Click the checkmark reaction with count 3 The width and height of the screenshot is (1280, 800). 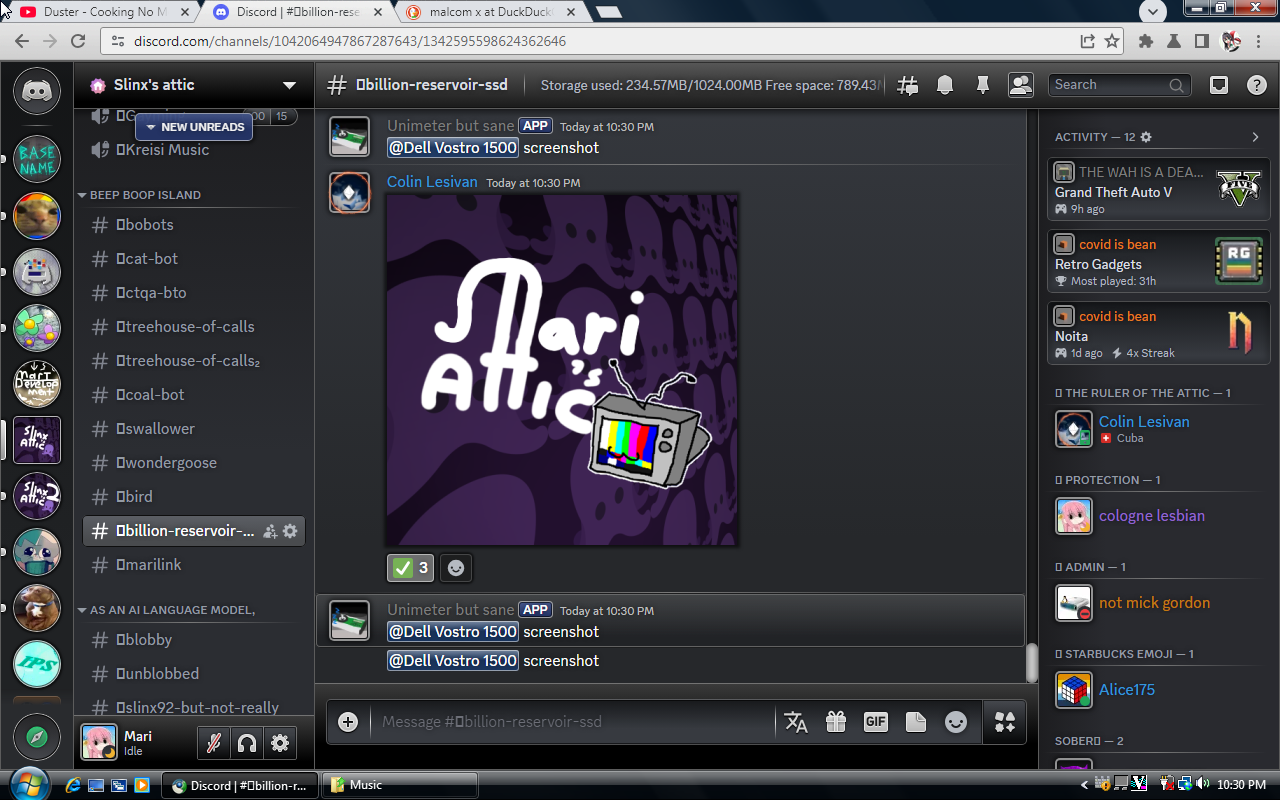(x=411, y=568)
